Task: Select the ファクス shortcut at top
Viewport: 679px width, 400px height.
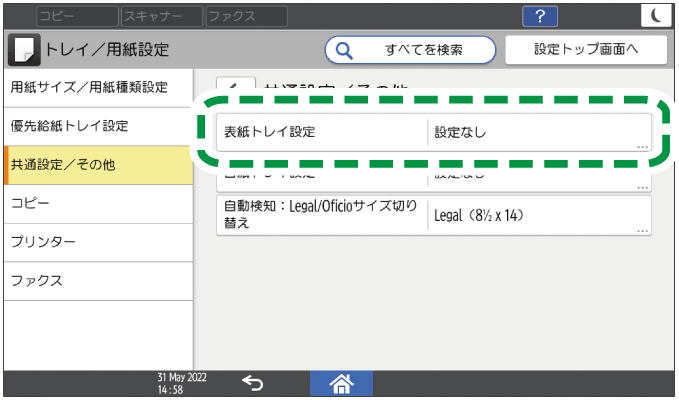Action: click(x=246, y=16)
